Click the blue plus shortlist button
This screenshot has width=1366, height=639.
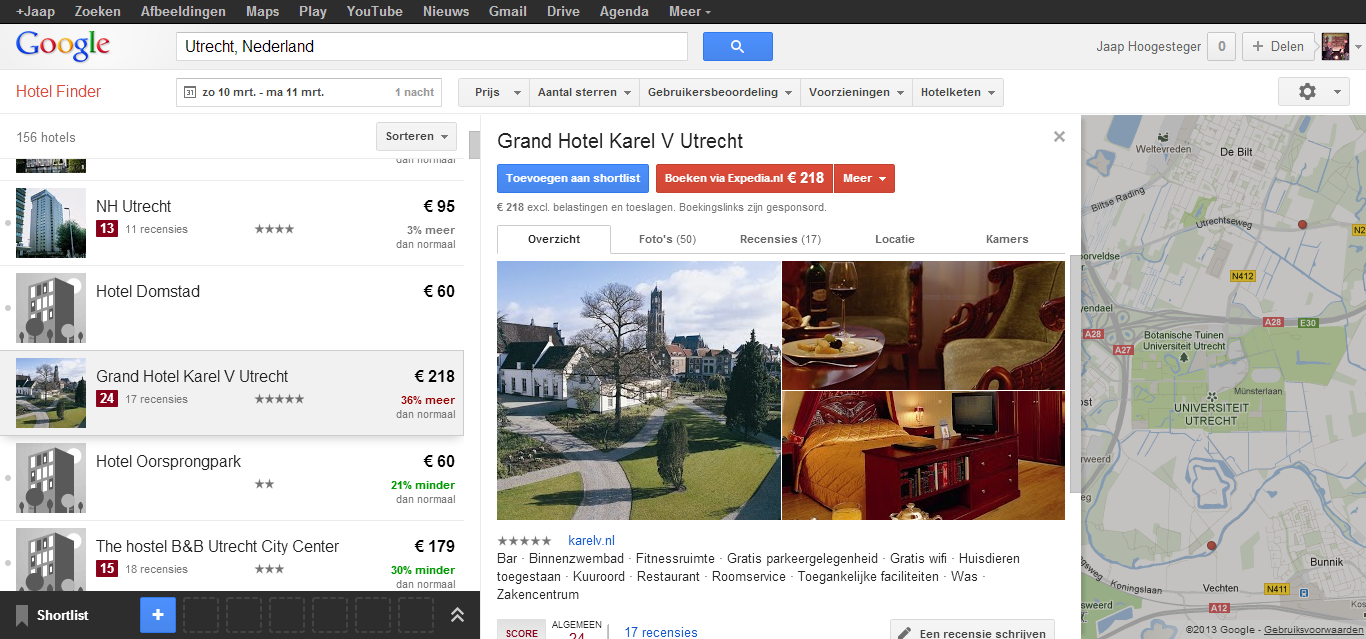(157, 615)
